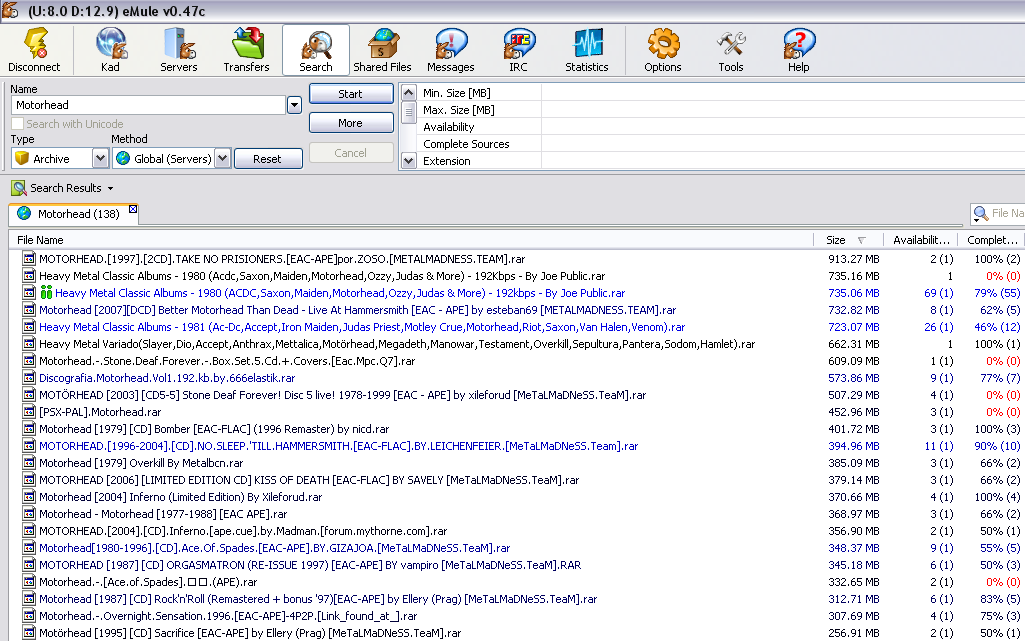Viewport: 1025px width, 641px height.
Task: Click the Availability filter row
Action: [720, 127]
